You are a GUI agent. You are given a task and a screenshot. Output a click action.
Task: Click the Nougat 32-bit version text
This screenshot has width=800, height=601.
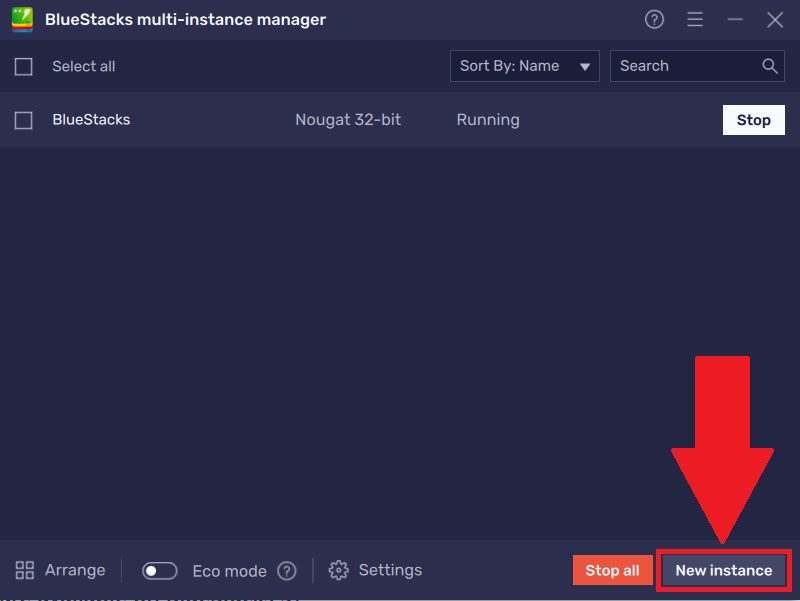click(348, 120)
